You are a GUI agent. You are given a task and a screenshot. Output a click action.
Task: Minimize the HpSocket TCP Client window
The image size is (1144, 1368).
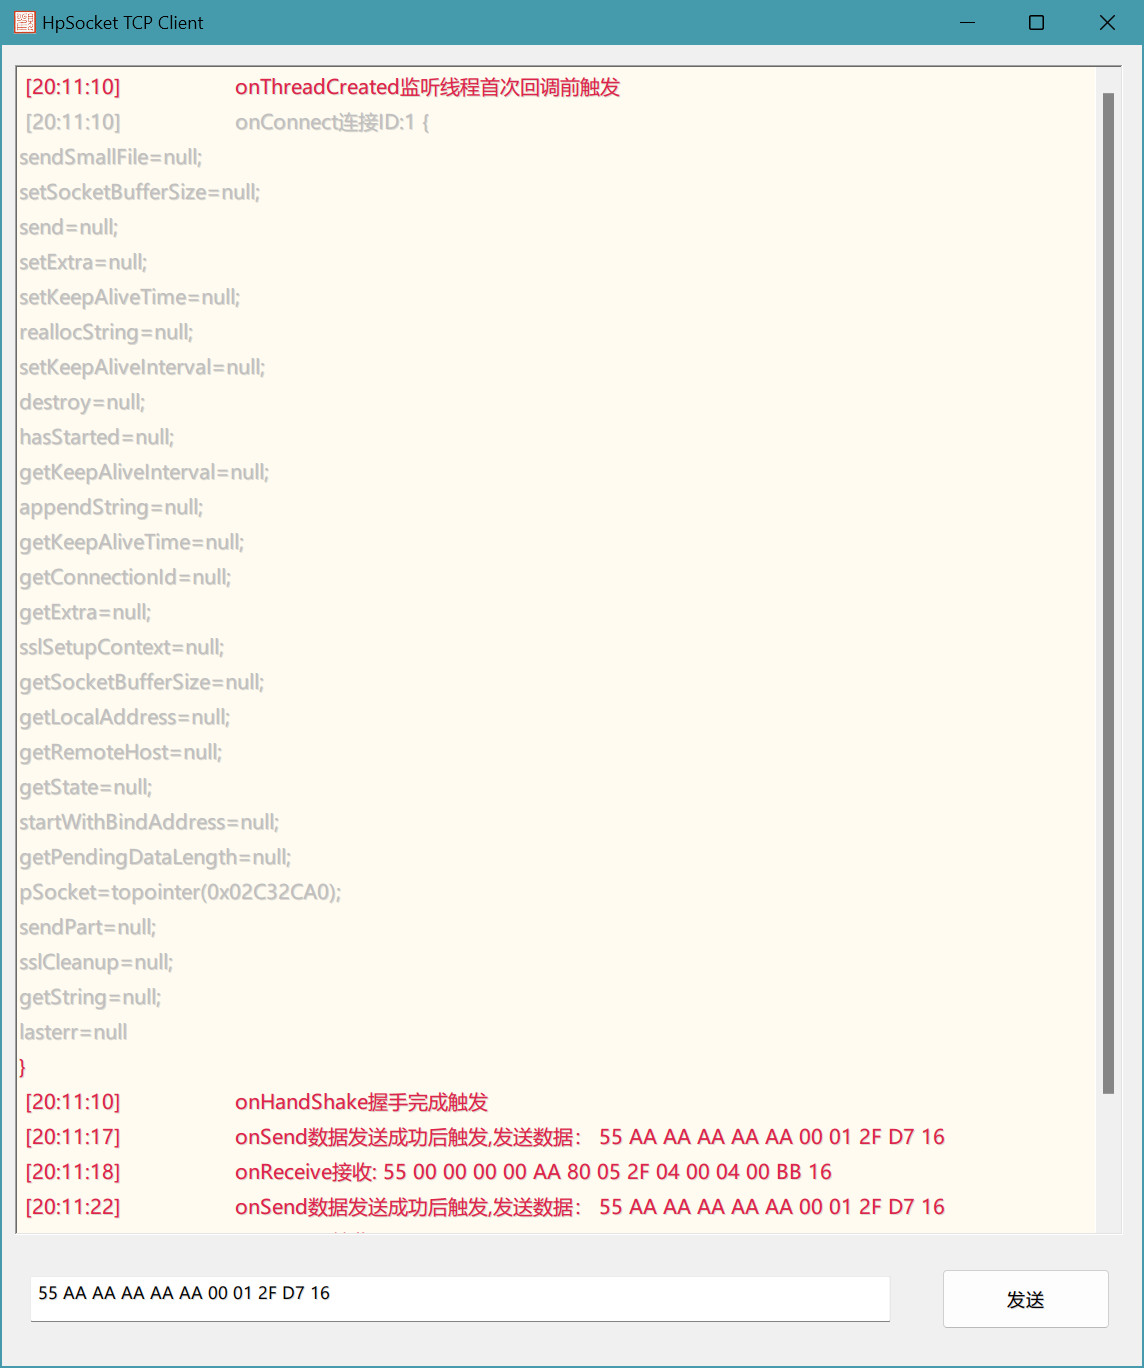(x=967, y=22)
